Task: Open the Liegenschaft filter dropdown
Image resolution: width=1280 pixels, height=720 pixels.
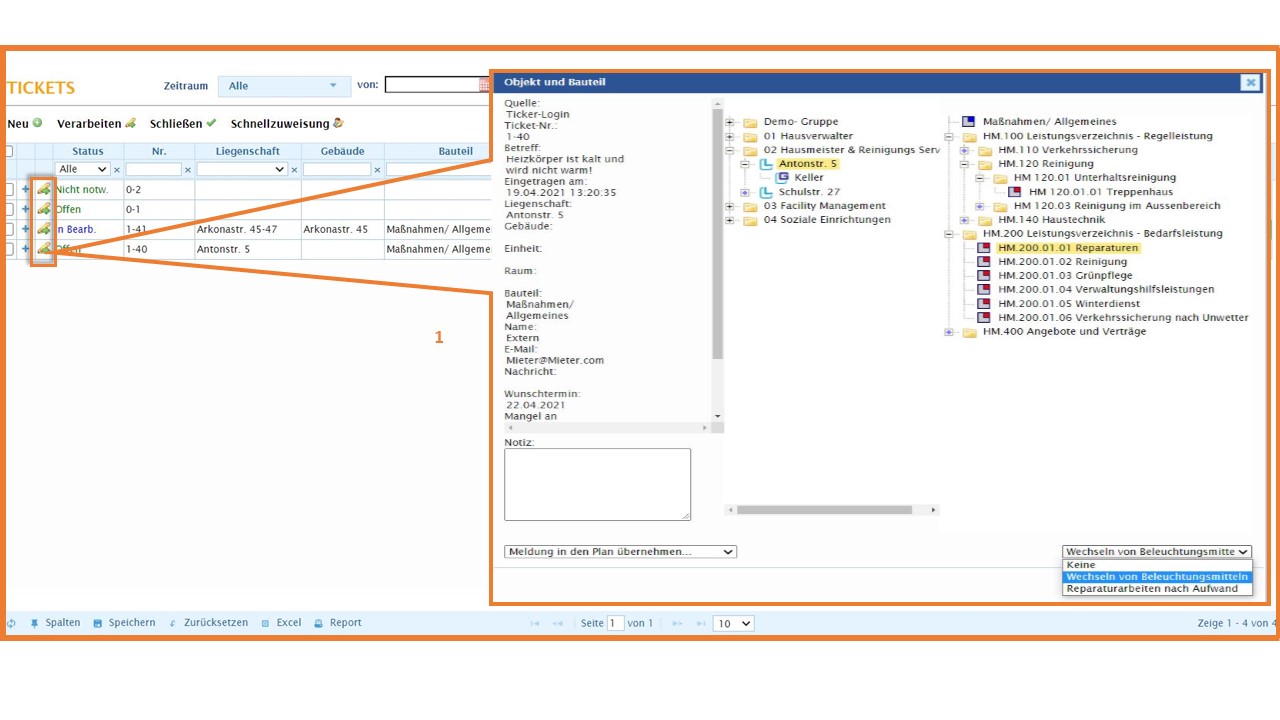Action: (242, 170)
